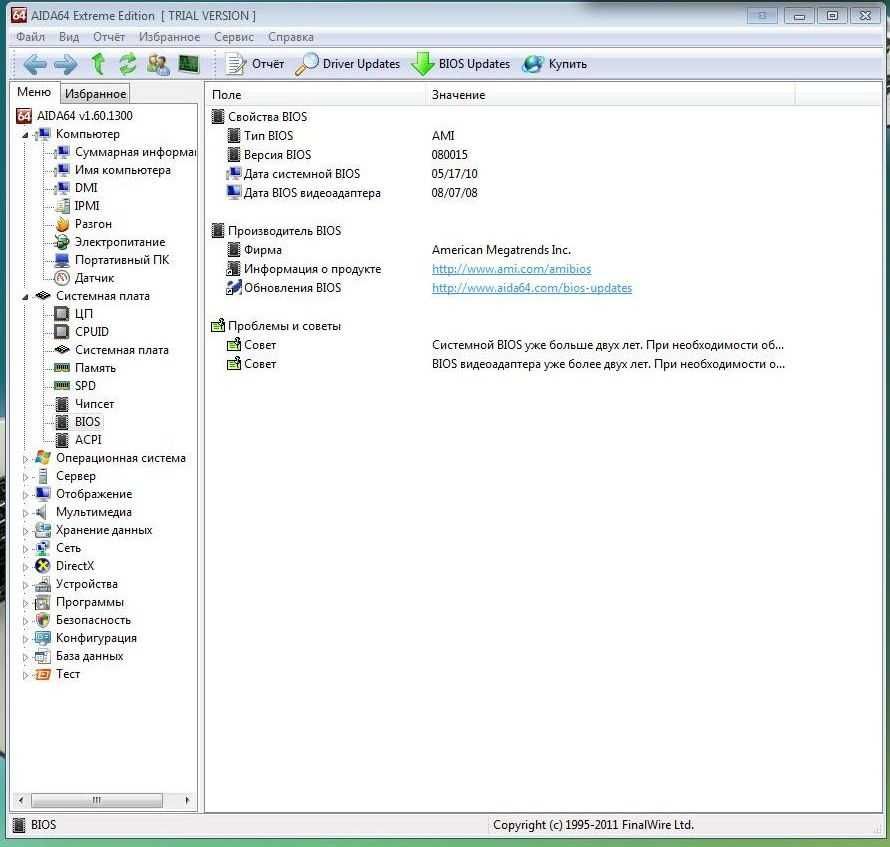Click the Back arrow toolbar icon
890x847 pixels.
[35, 64]
